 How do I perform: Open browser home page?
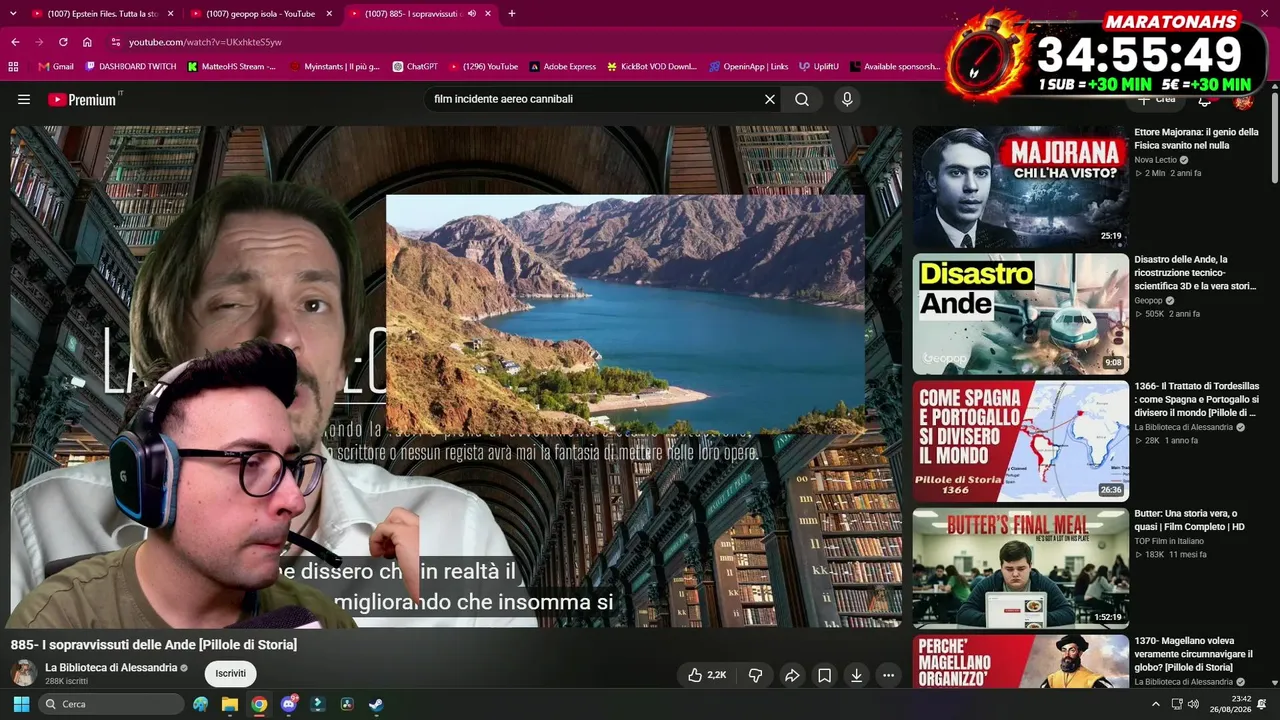pos(87,42)
